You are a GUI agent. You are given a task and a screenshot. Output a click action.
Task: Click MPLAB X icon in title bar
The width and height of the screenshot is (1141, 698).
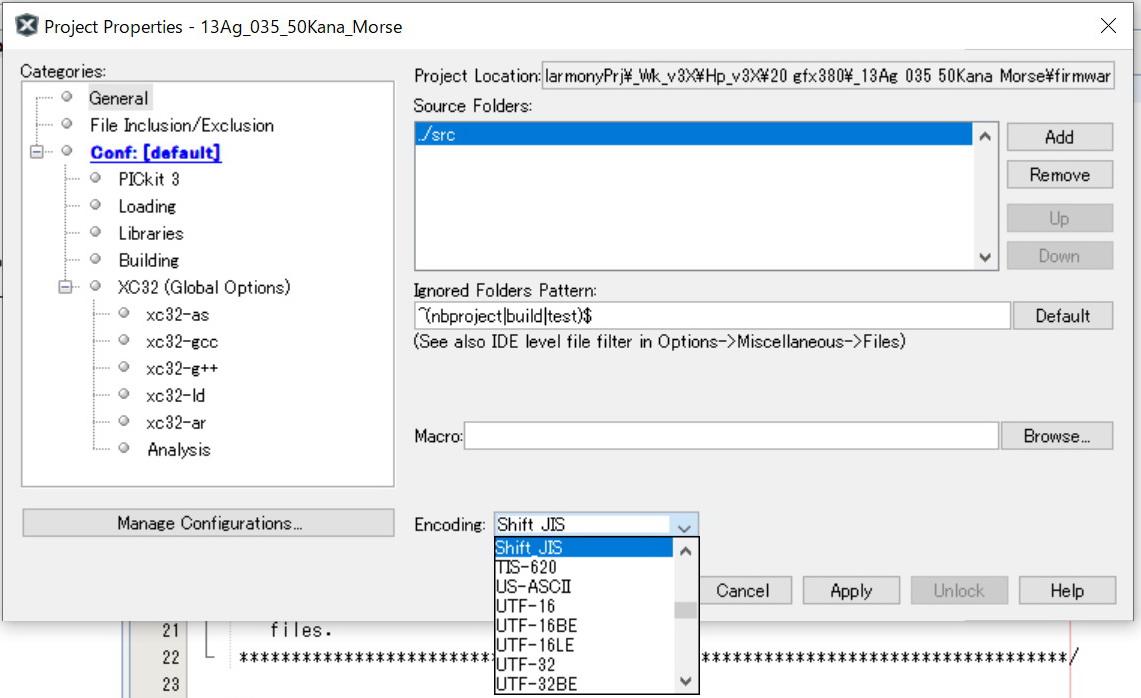click(27, 26)
